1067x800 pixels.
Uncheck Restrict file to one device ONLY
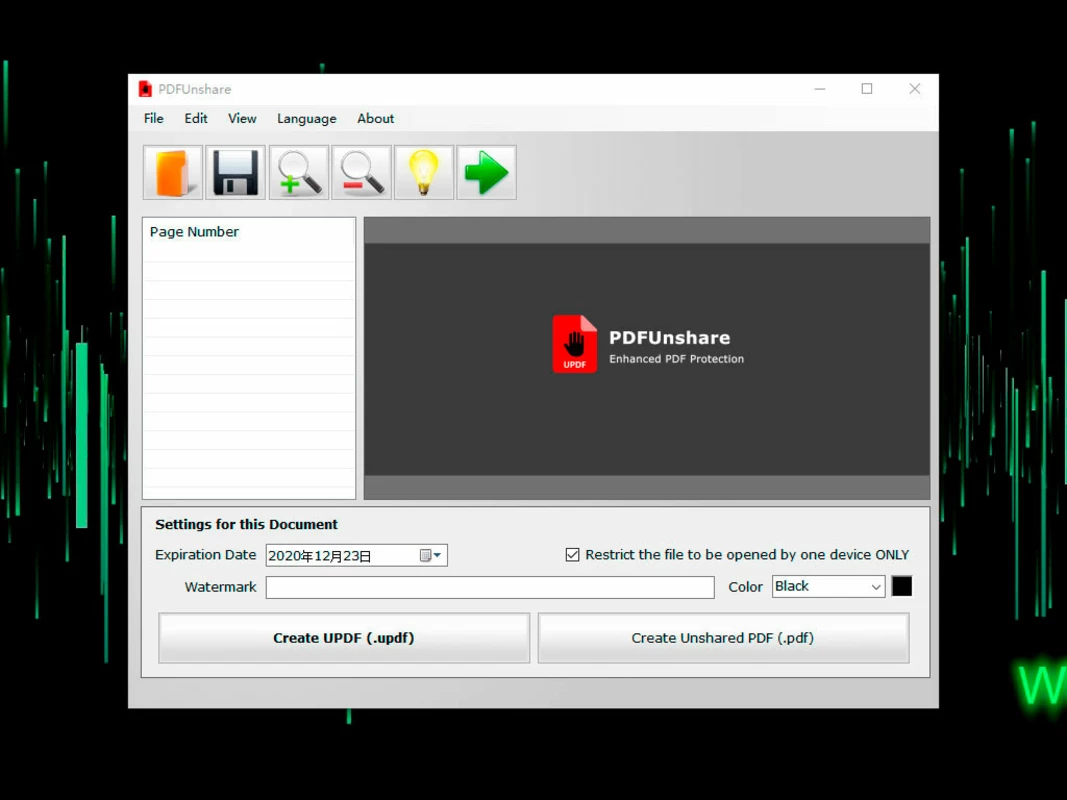click(572, 555)
